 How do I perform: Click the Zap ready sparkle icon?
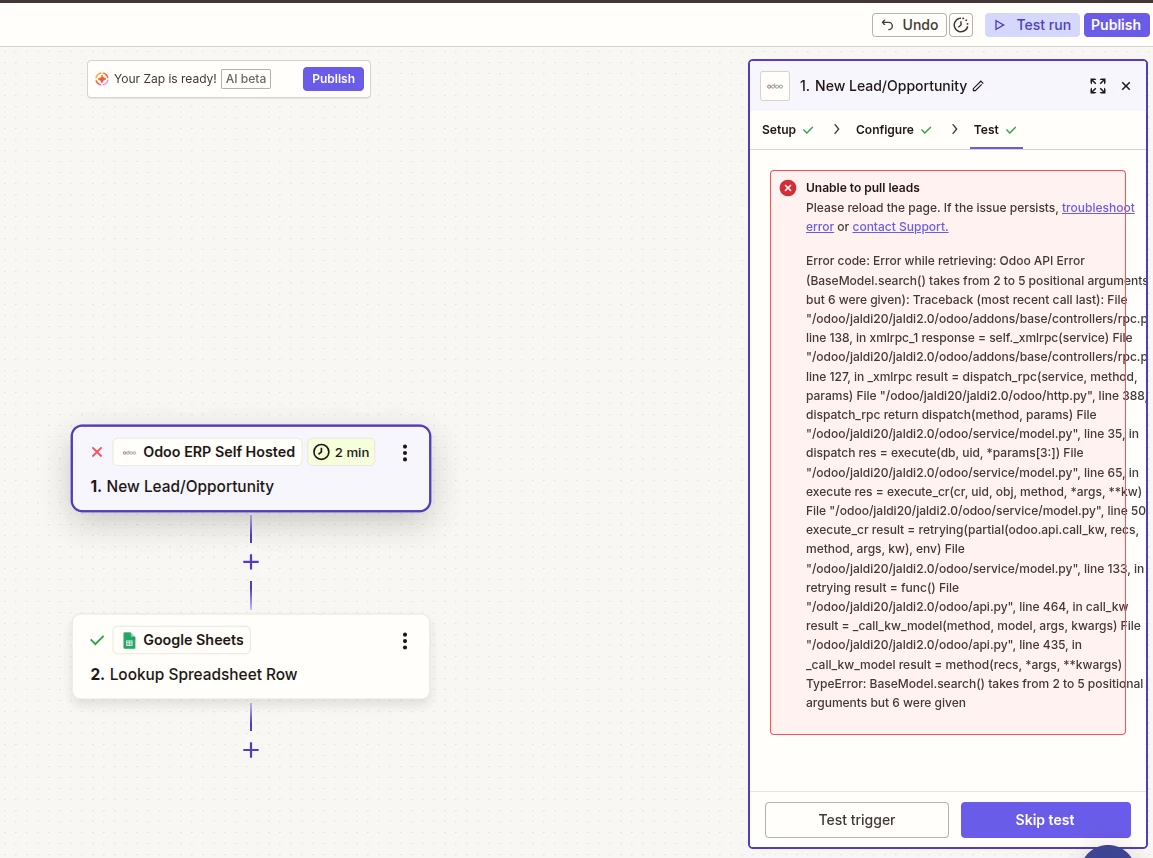(101, 79)
